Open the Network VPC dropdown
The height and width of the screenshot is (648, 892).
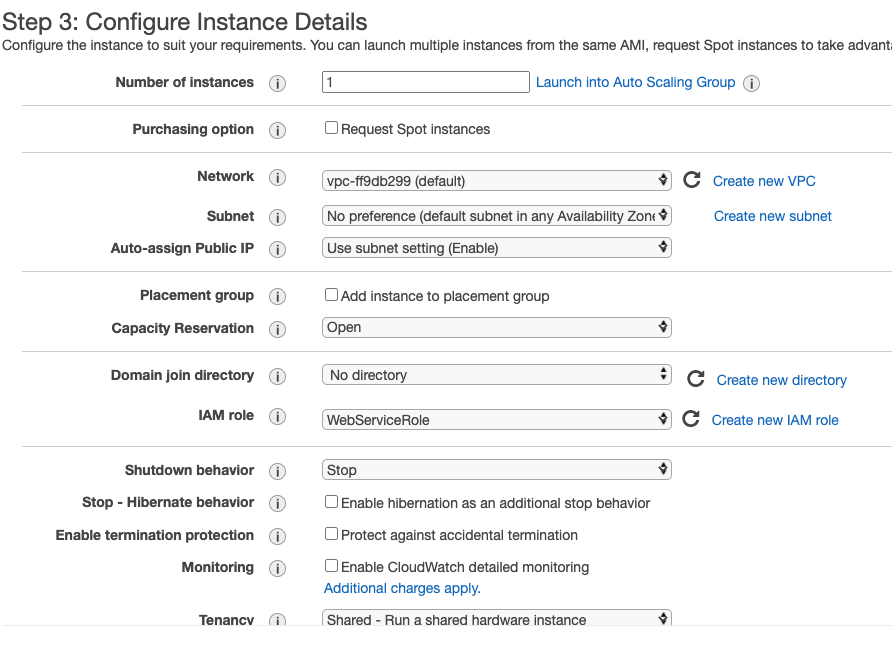pos(497,181)
